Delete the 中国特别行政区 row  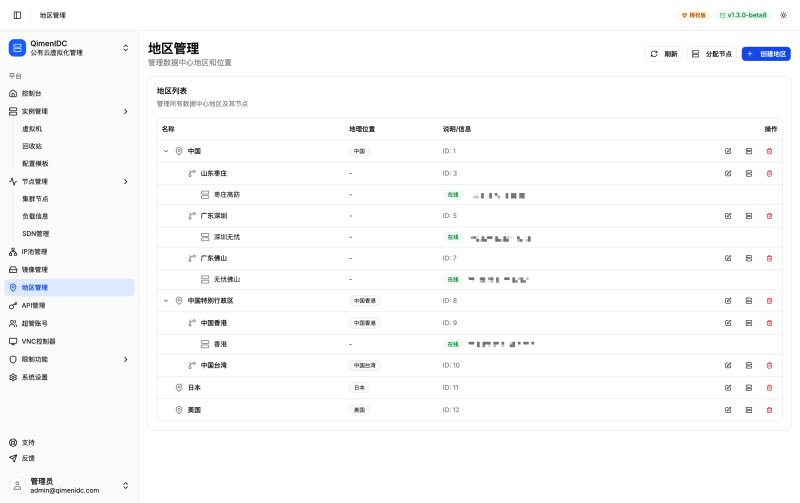(x=769, y=300)
